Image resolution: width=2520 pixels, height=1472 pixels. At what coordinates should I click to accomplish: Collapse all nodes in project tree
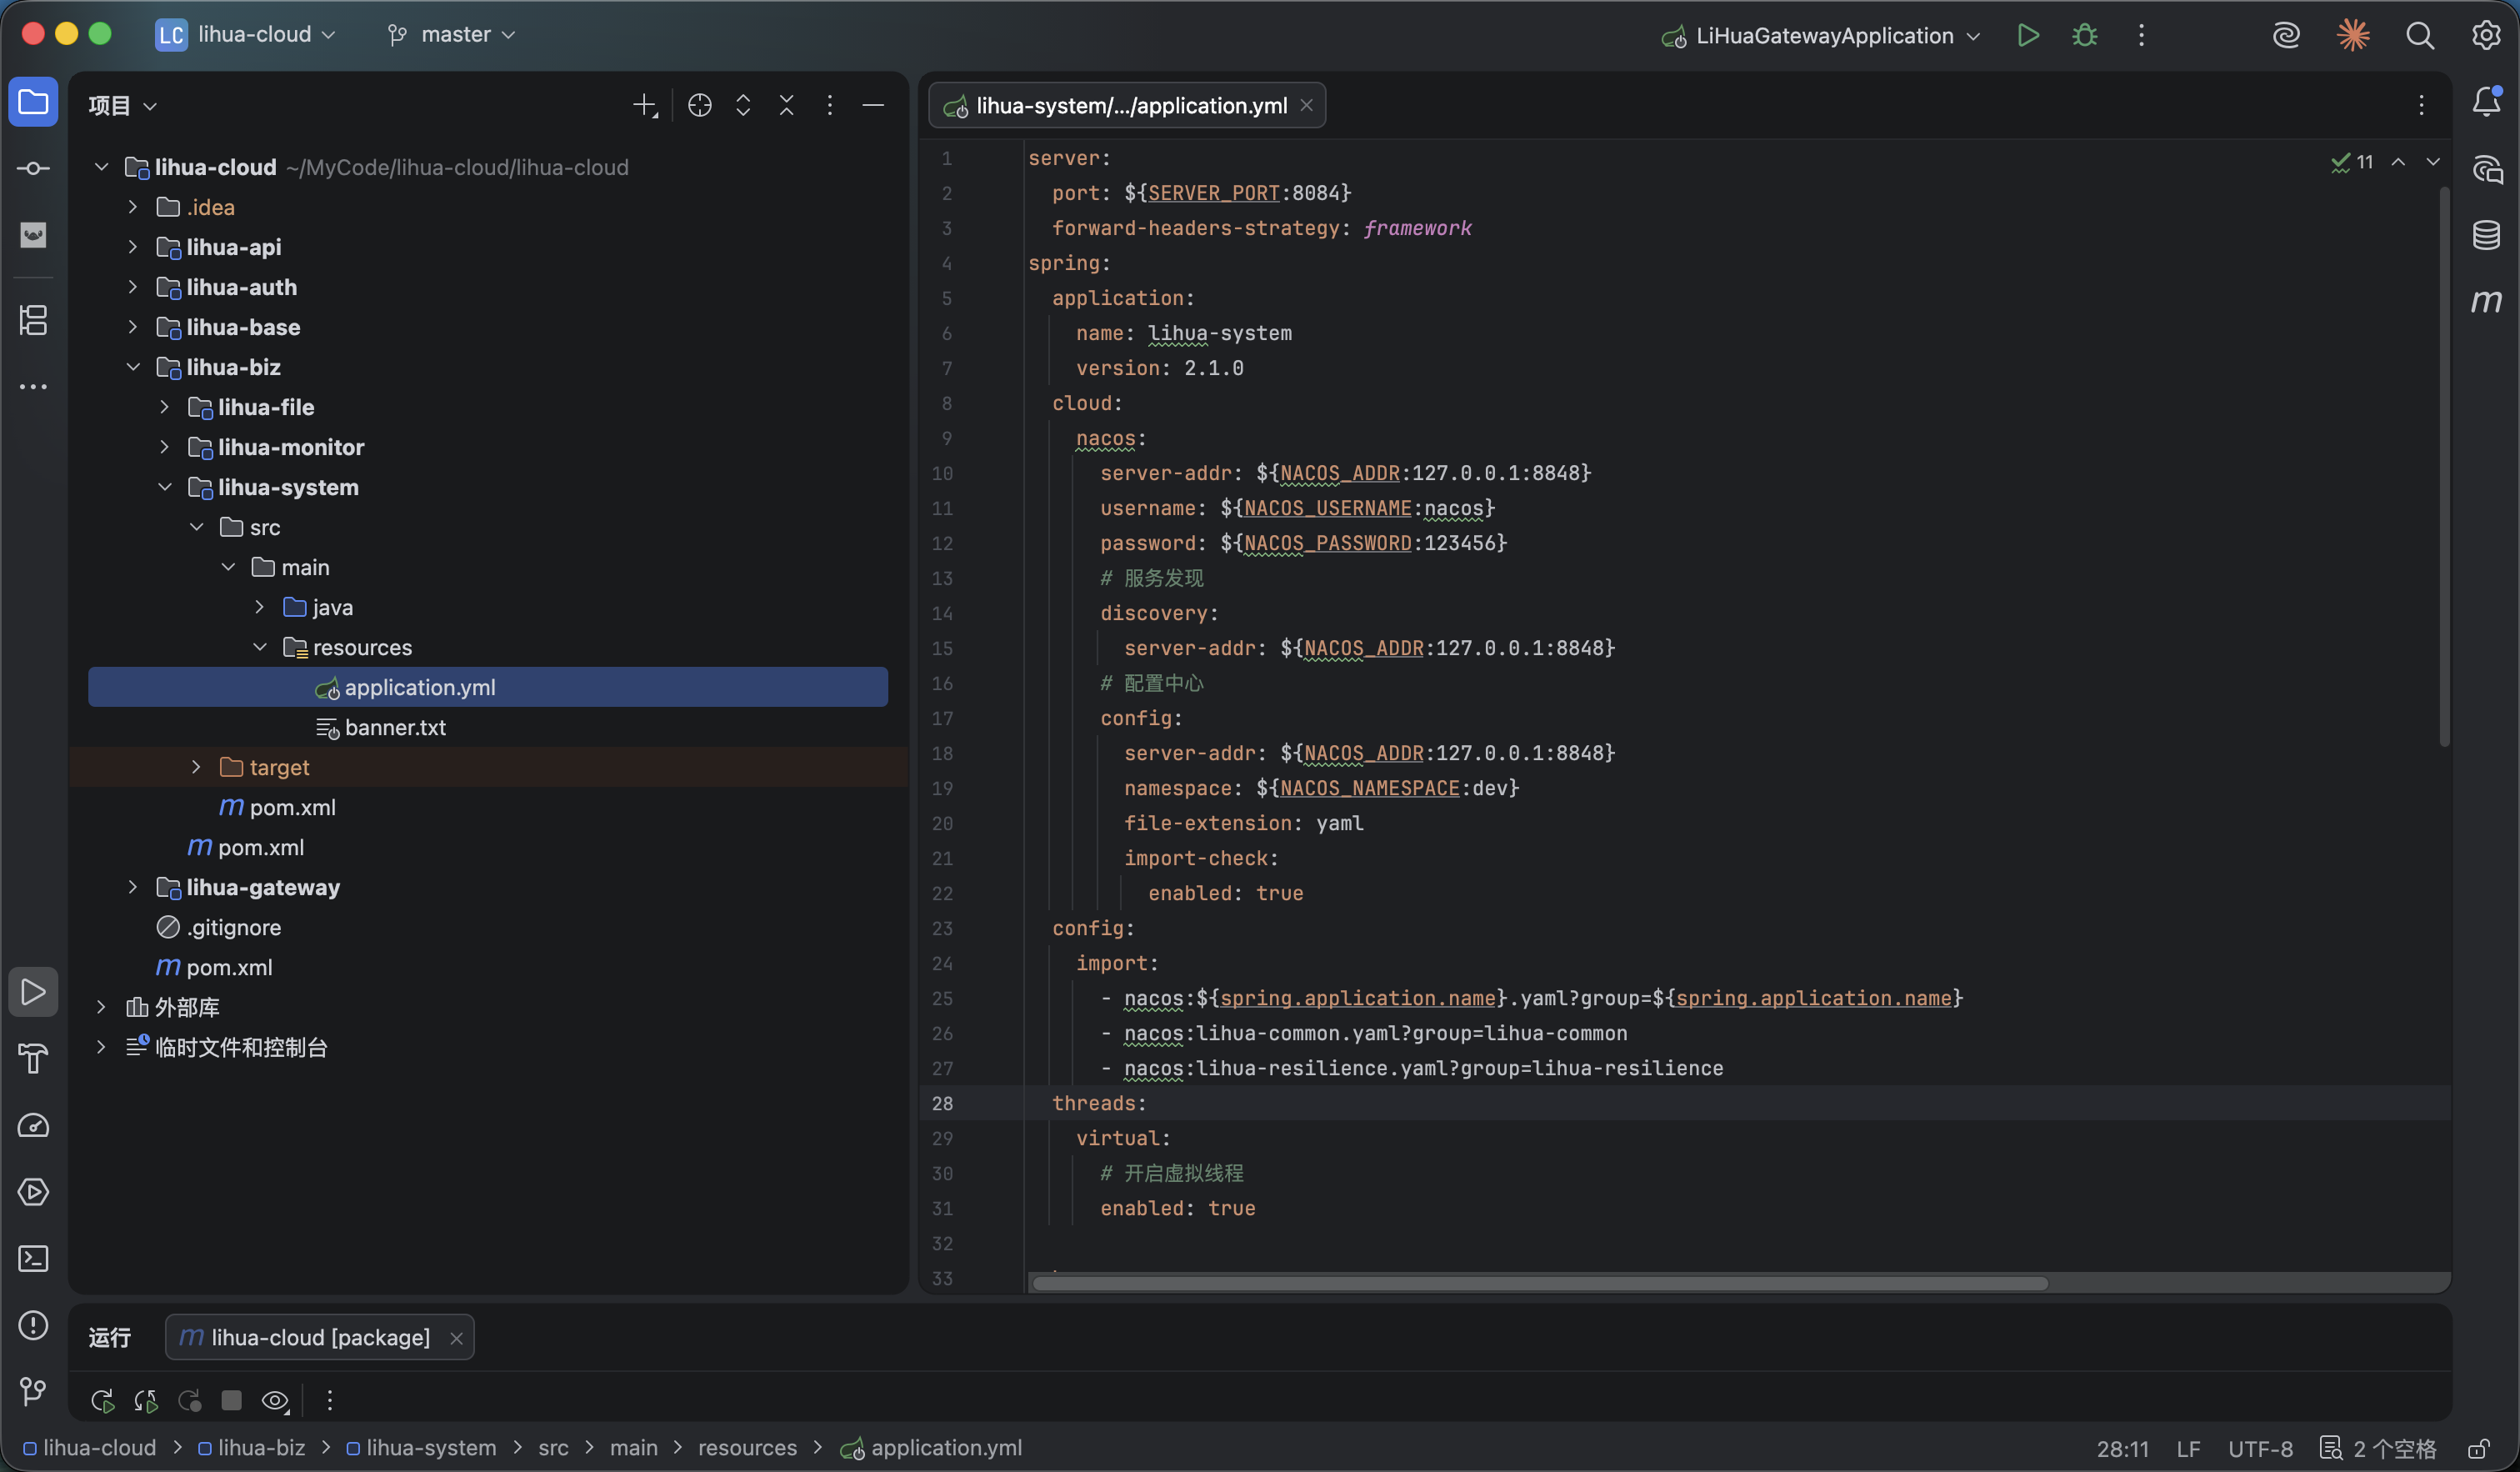(787, 105)
